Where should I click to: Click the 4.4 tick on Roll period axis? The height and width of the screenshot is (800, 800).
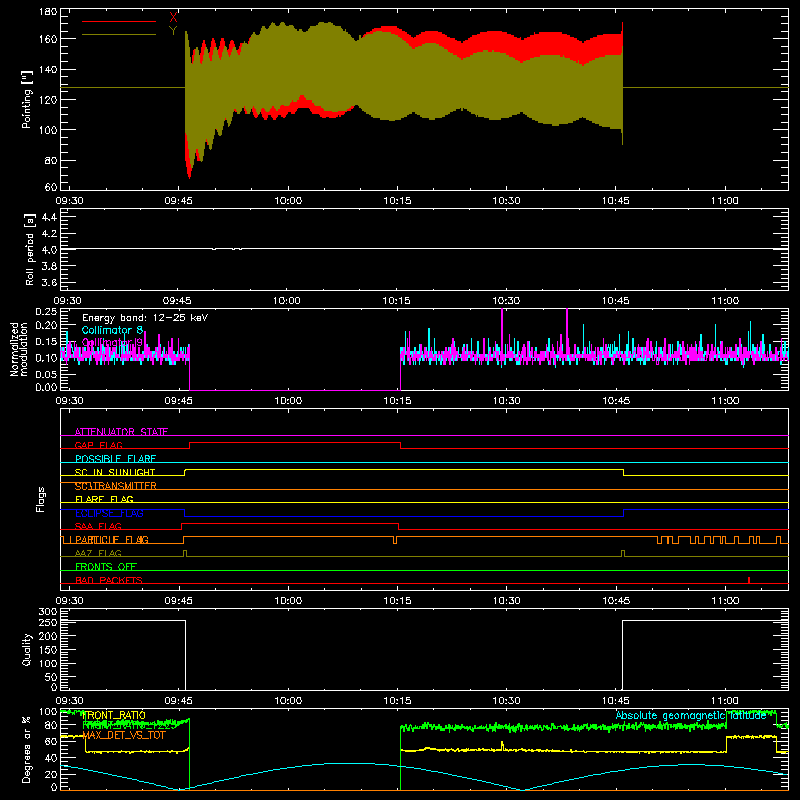tap(49, 217)
